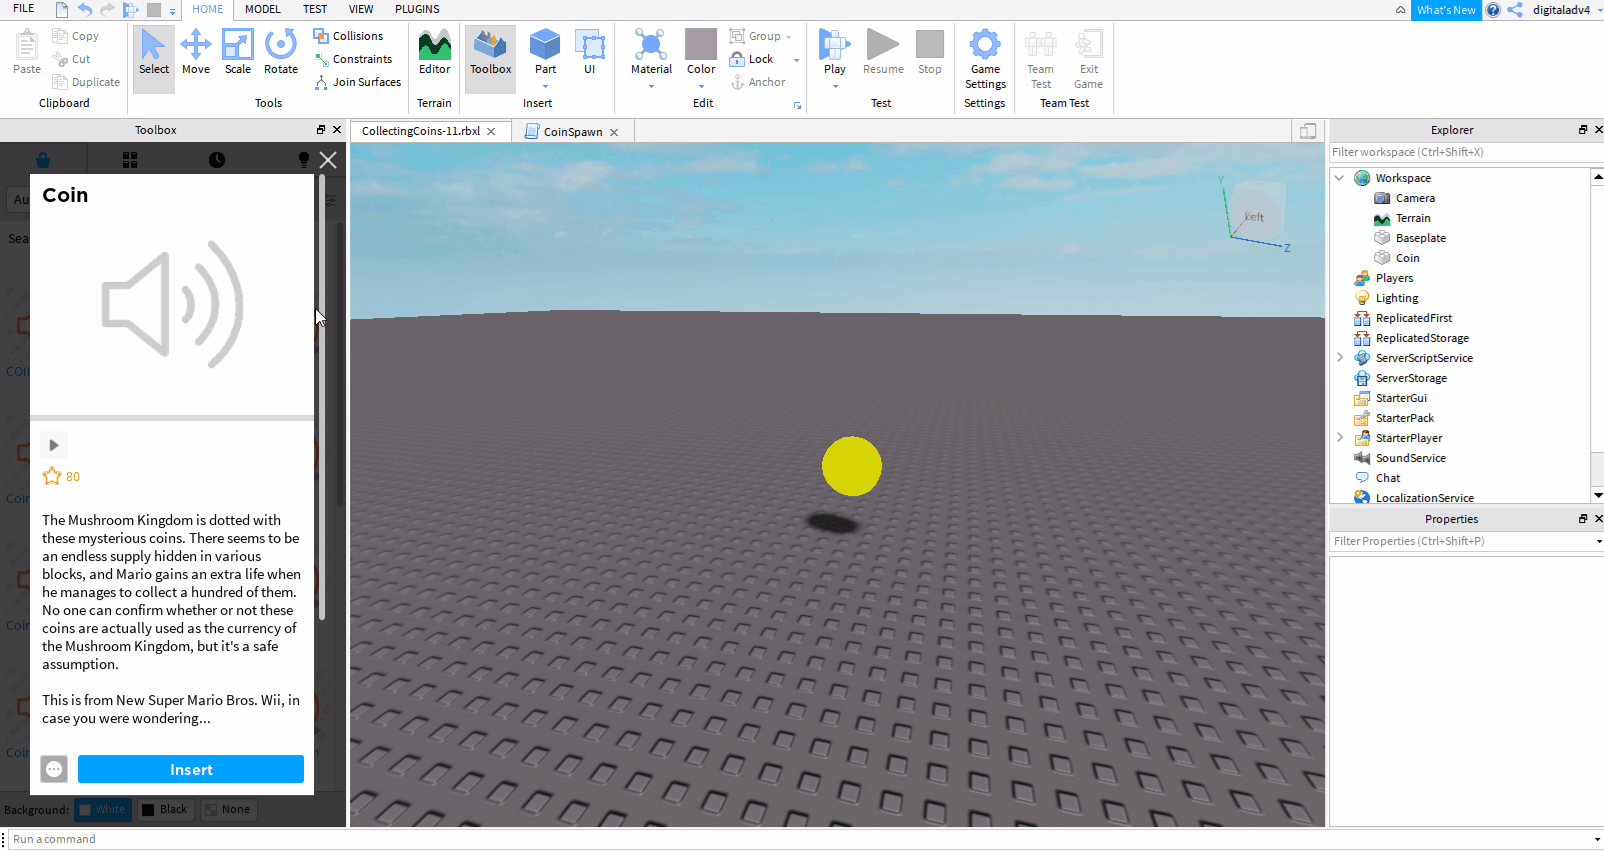The width and height of the screenshot is (1604, 852).
Task: Open Toolbox marketplace tab icon
Action: 43,160
